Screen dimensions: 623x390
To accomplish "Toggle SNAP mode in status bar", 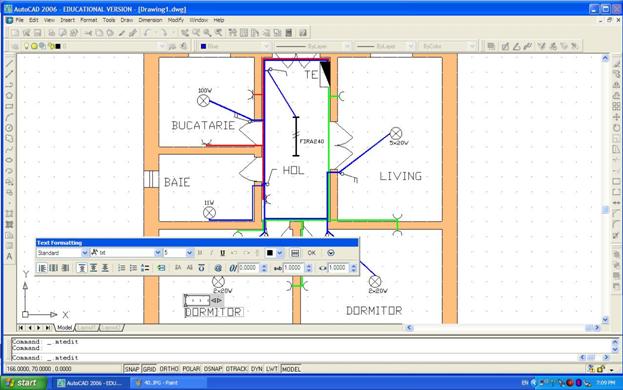I will 132,369.
